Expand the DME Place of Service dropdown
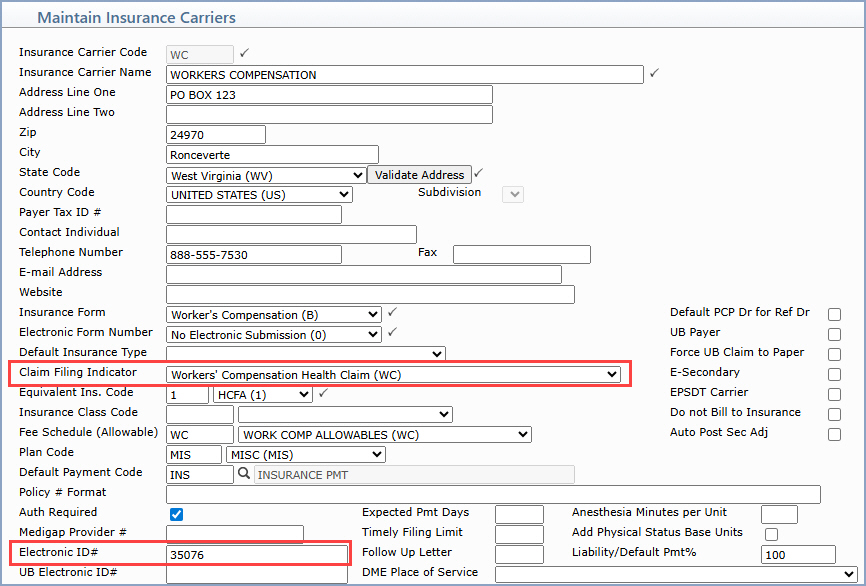This screenshot has height=586, width=866. (x=676, y=574)
